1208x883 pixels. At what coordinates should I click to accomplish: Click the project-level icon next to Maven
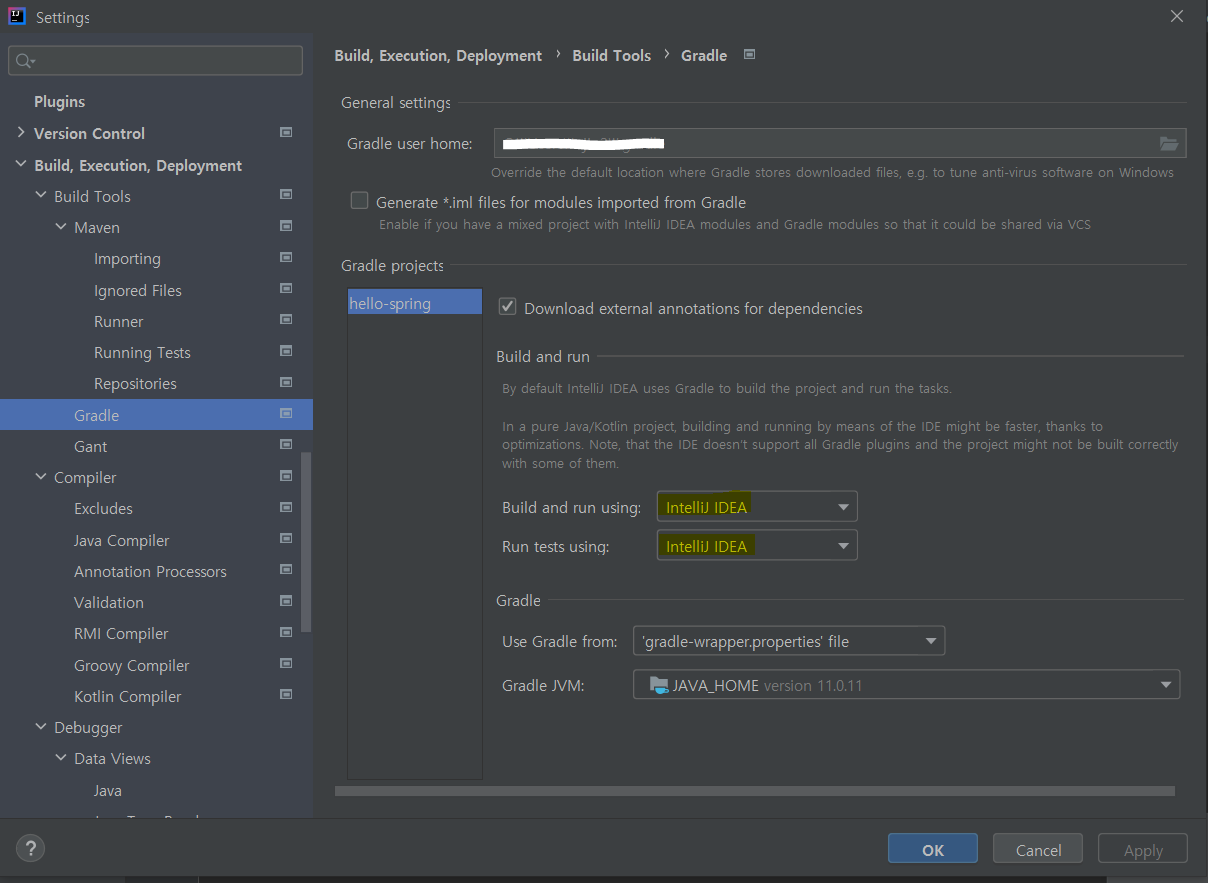tap(286, 226)
